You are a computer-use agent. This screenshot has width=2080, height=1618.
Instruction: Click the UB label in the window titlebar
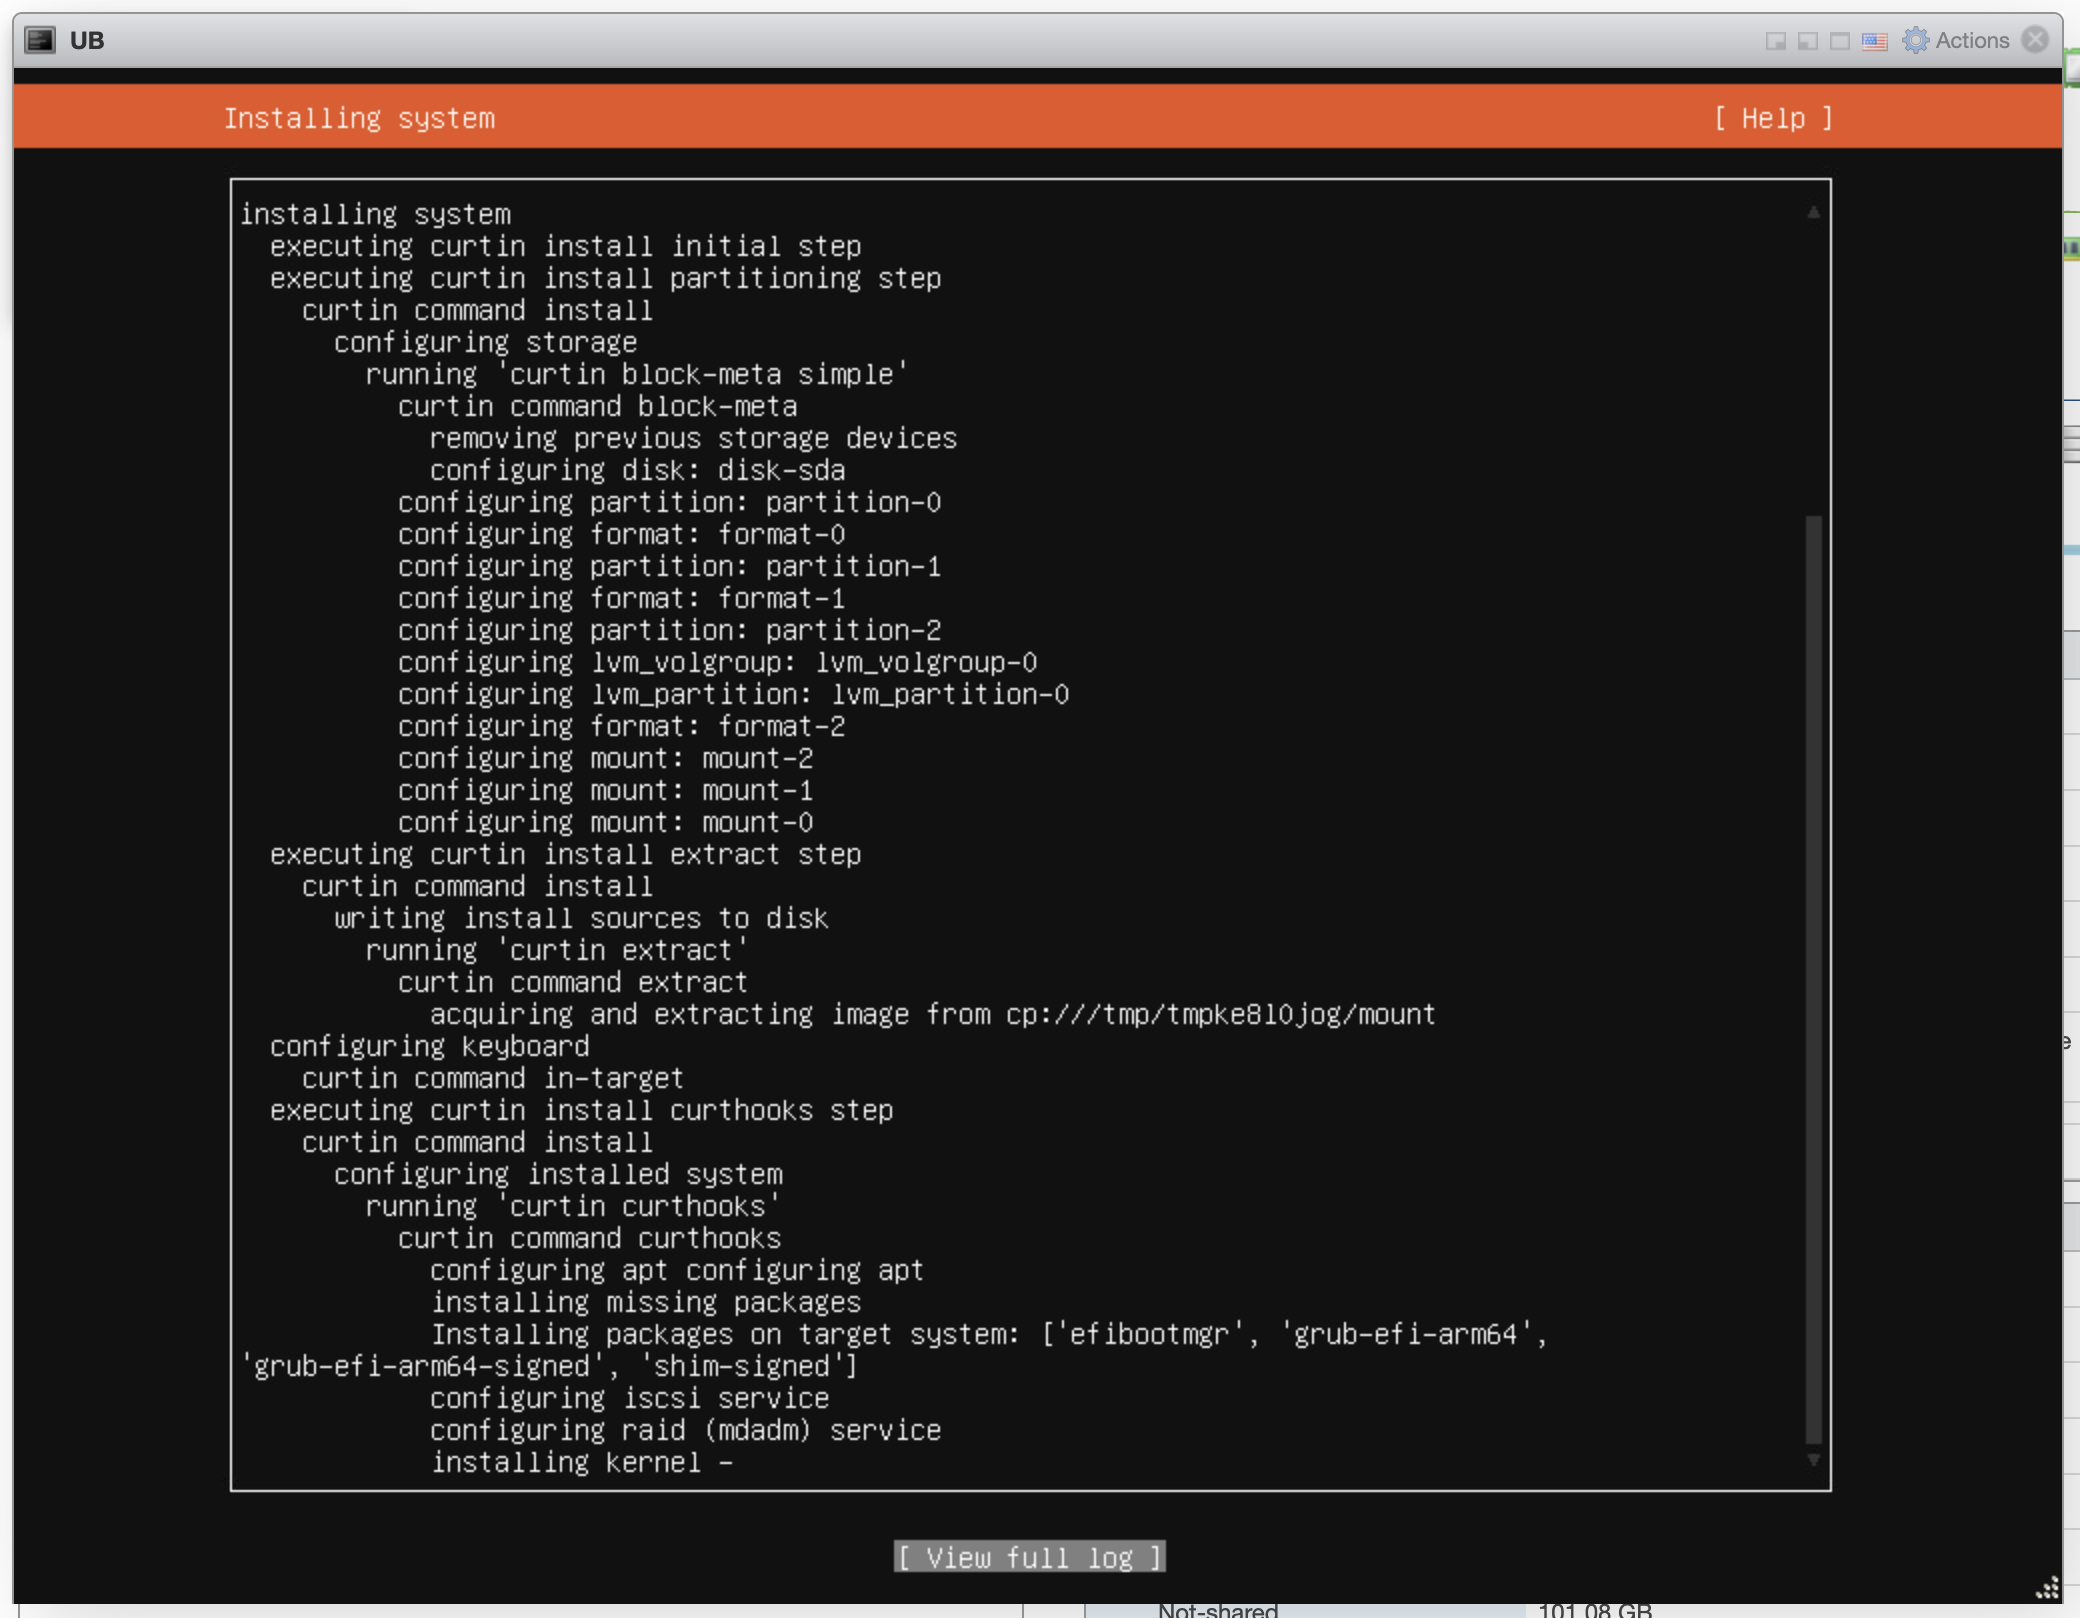88,41
